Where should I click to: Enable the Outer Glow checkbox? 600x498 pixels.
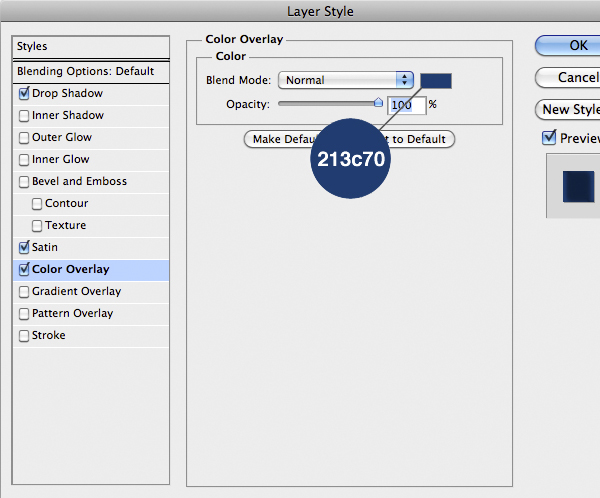[x=24, y=138]
